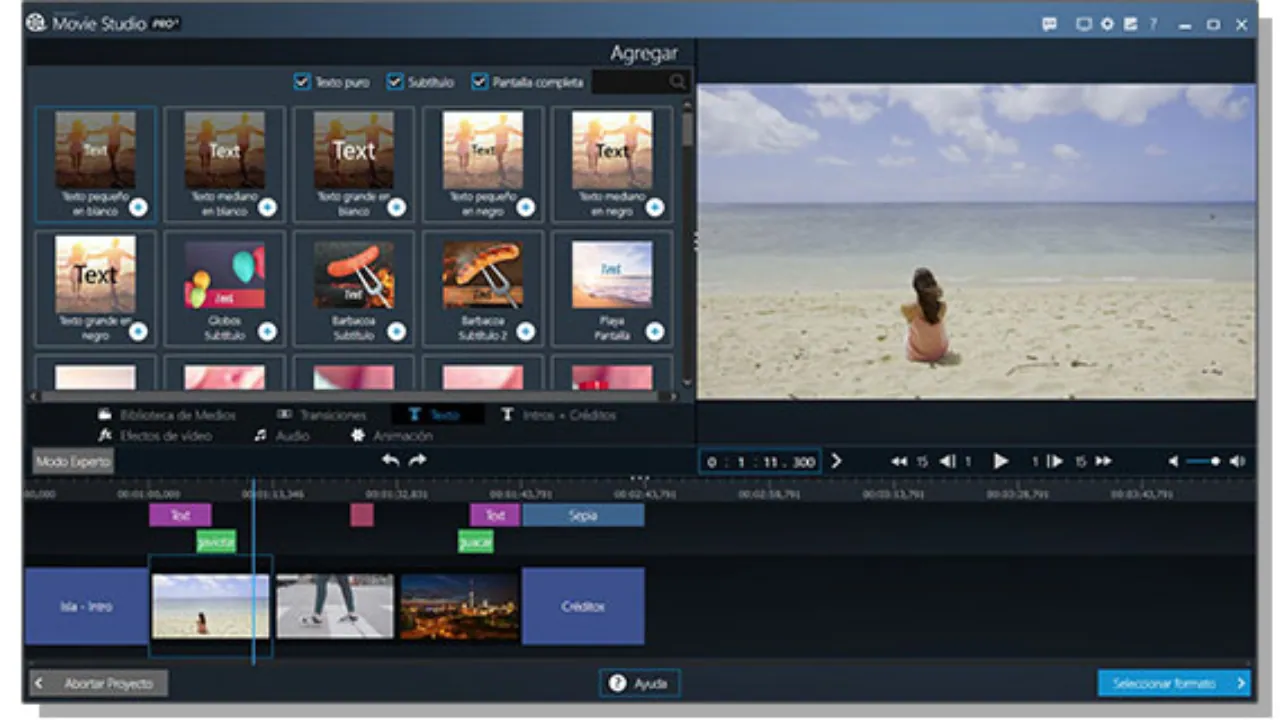
Task: Select 'Texto pequeño en blanco' template thumbnail
Action: point(95,150)
